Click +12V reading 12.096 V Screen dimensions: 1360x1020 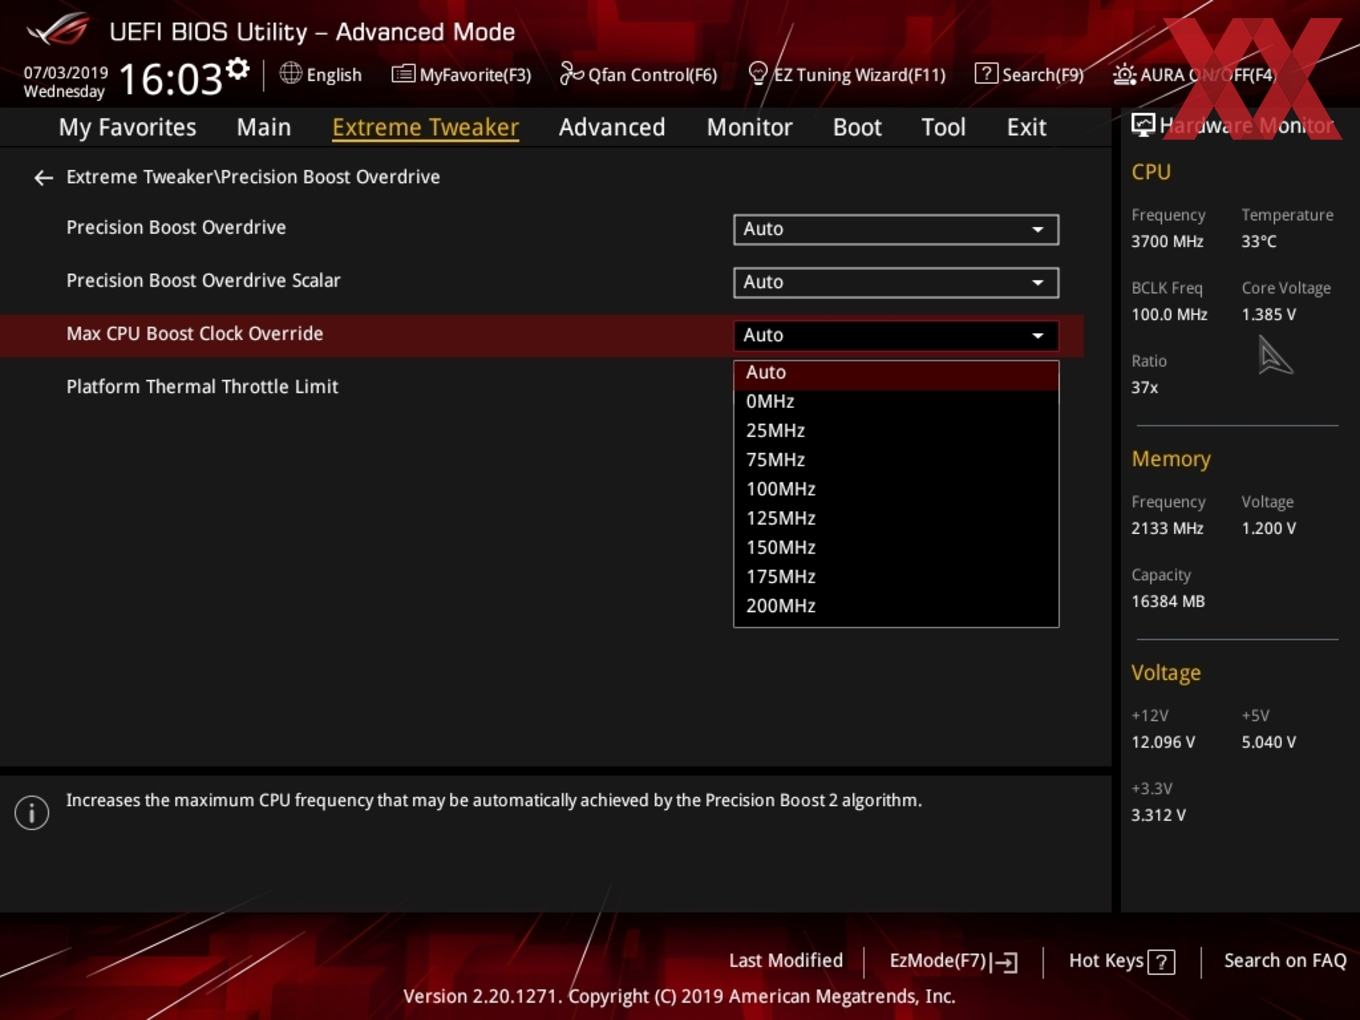(1163, 743)
